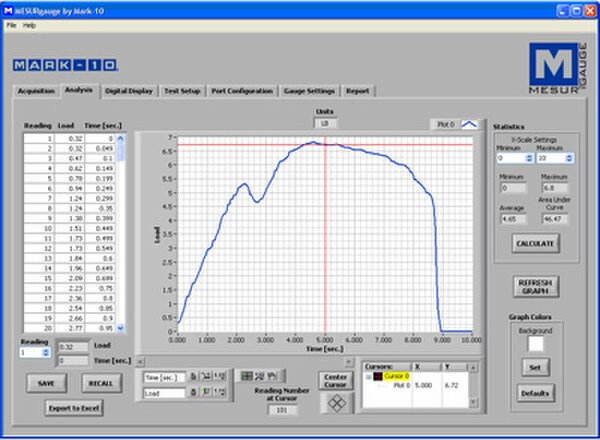The image size is (600, 440).
Task: Click the Reading number input field
Action: coord(31,352)
